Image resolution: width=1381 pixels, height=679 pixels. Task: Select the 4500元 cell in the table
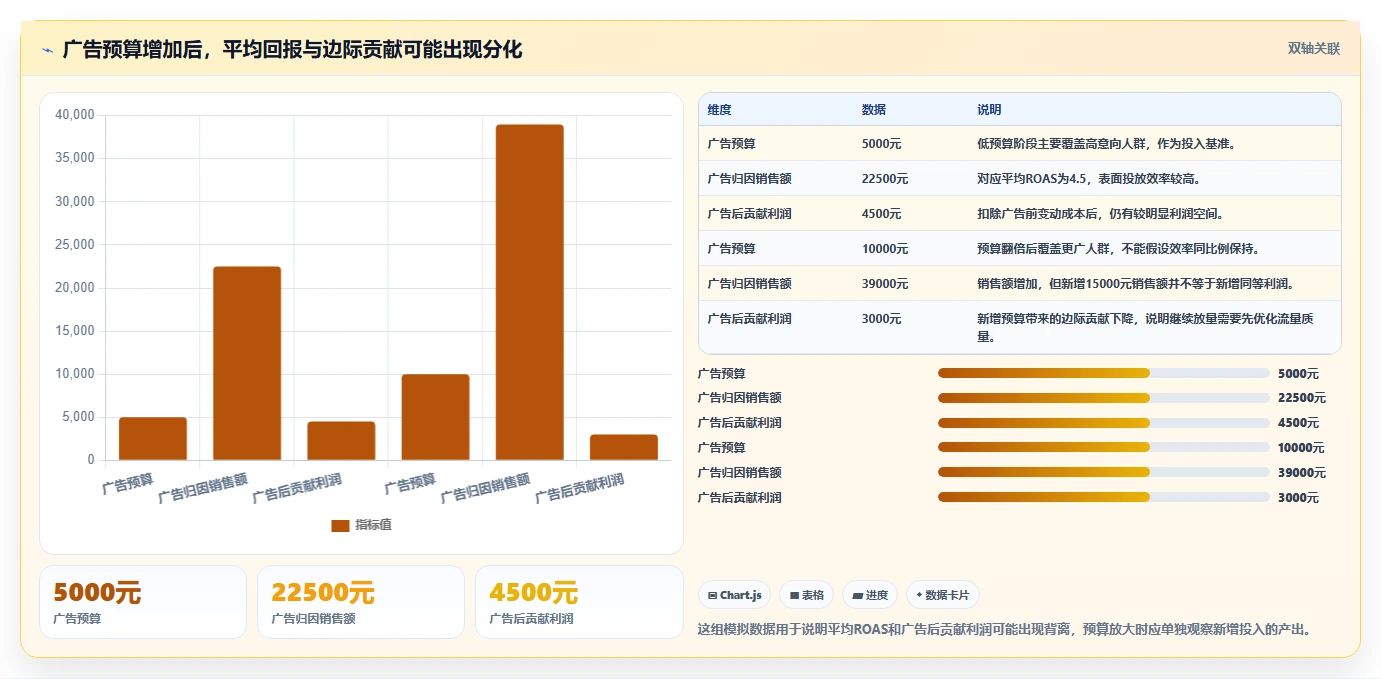pos(881,214)
